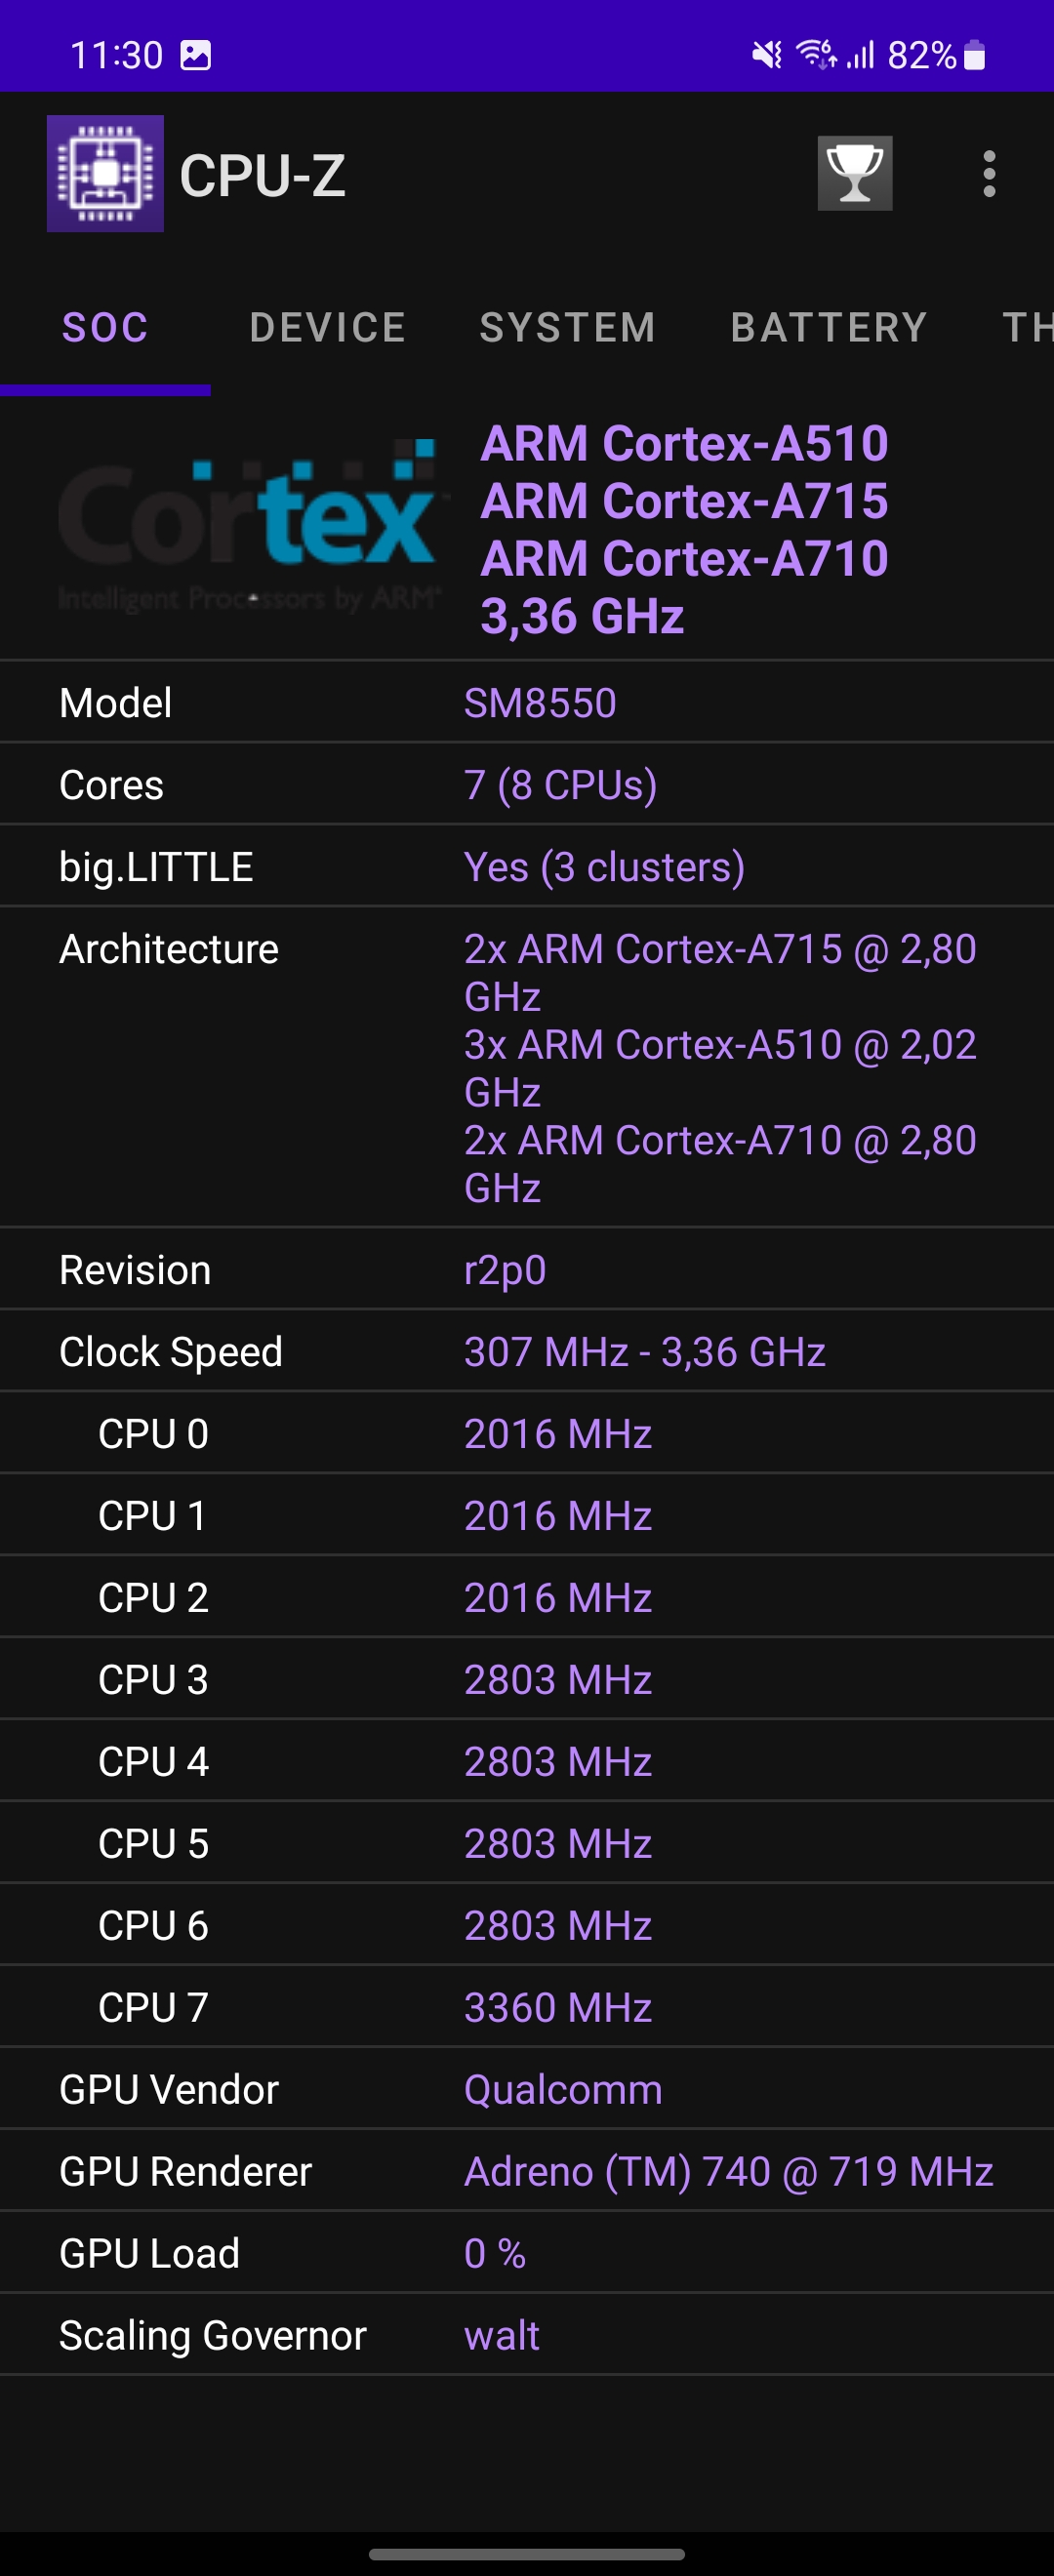Viewport: 1054px width, 2576px height.
Task: Select the SOC tab
Action: (x=105, y=328)
